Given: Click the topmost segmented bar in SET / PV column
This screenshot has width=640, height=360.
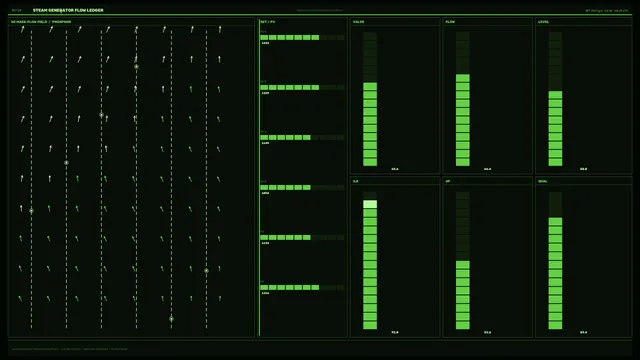Looking at the screenshot, I should (302, 38).
